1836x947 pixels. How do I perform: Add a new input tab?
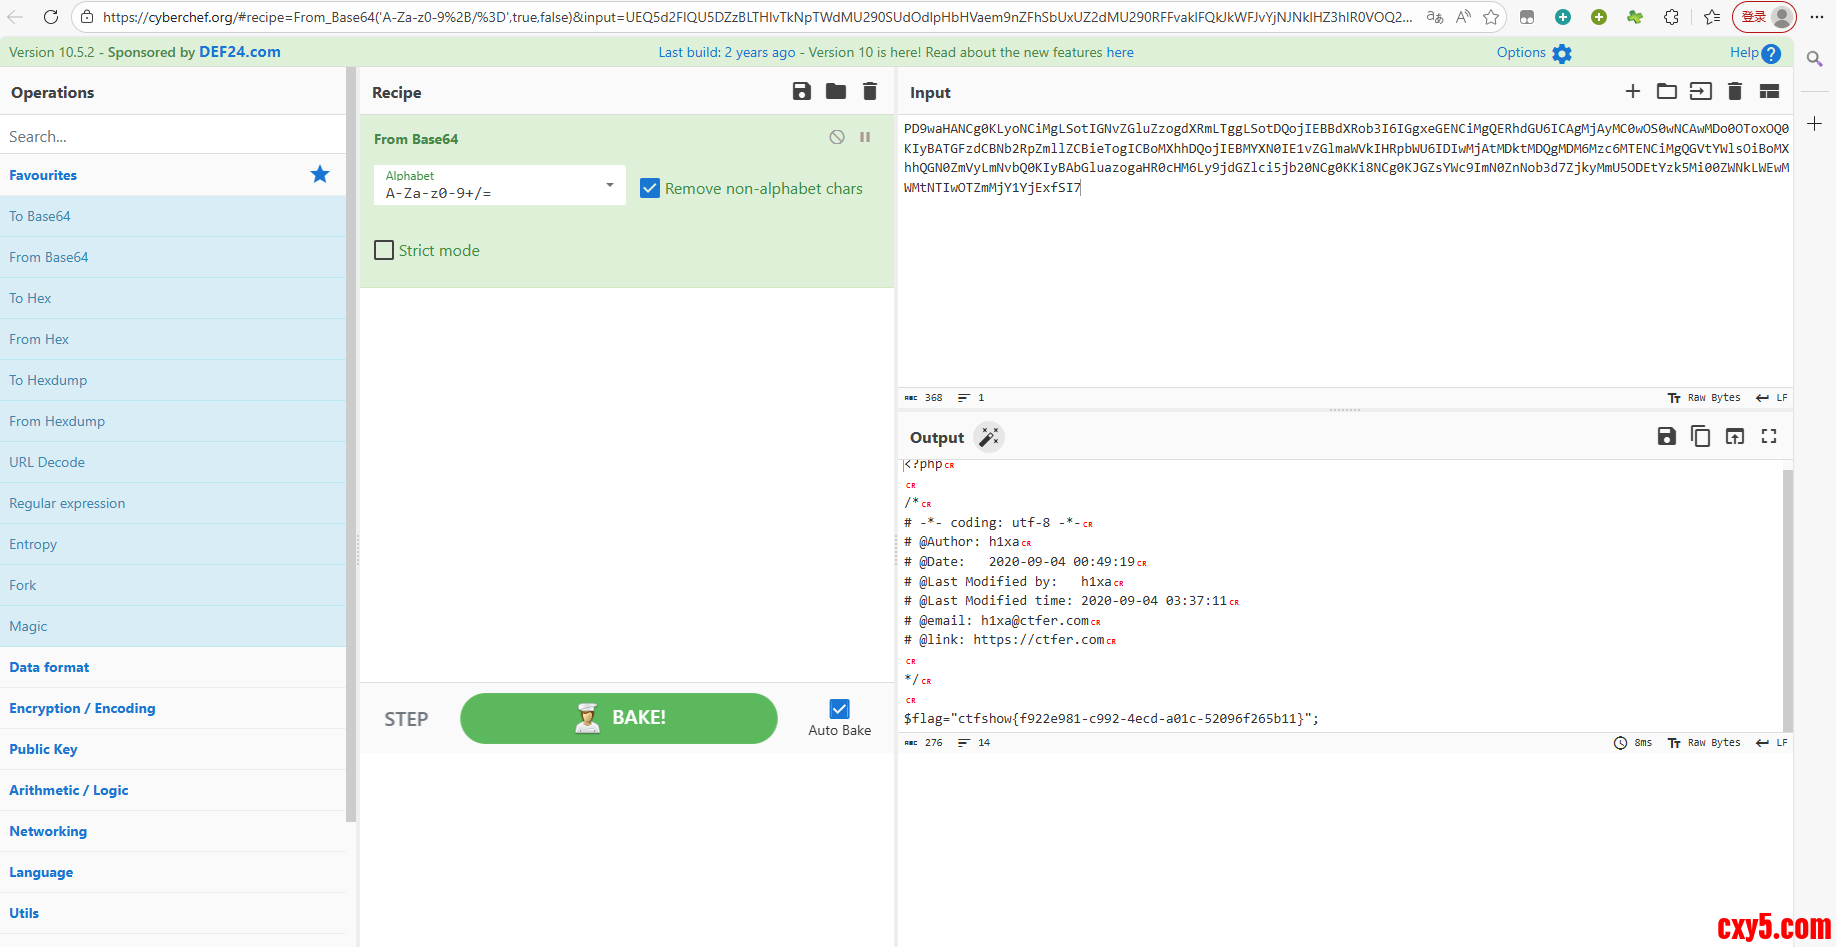point(1632,92)
